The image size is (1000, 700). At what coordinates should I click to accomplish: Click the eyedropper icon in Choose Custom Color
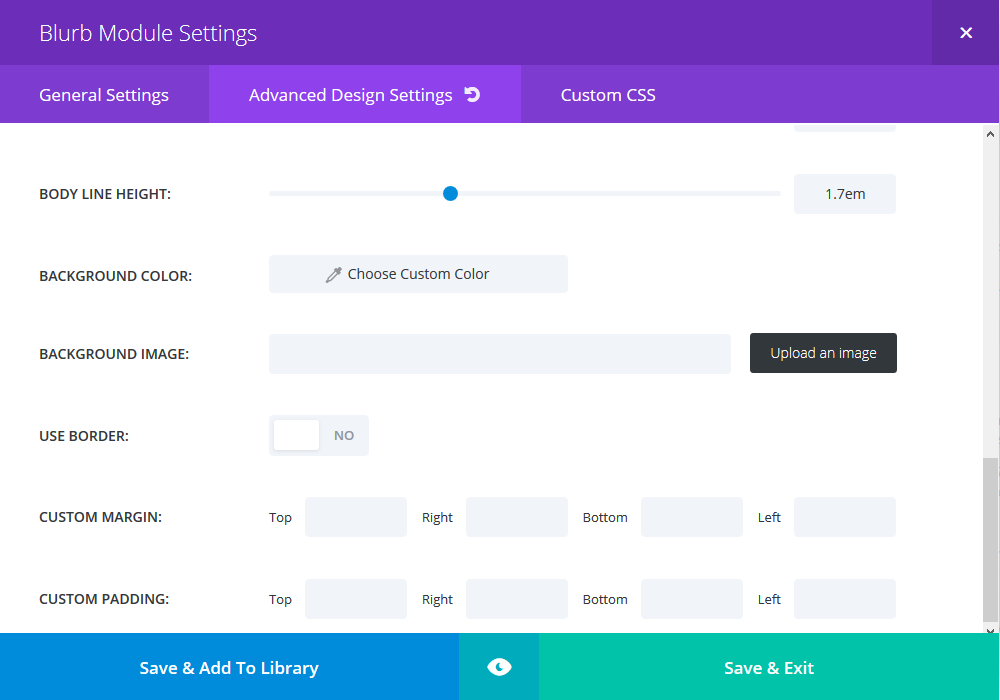click(x=333, y=275)
